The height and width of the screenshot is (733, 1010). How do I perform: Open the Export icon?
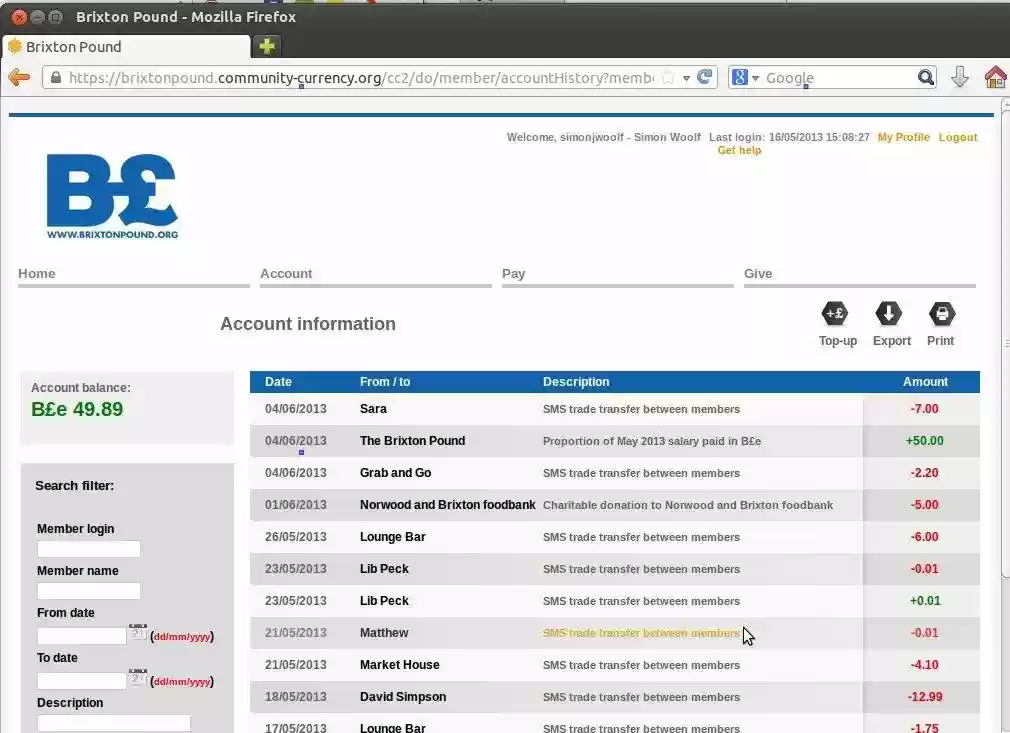(x=890, y=313)
